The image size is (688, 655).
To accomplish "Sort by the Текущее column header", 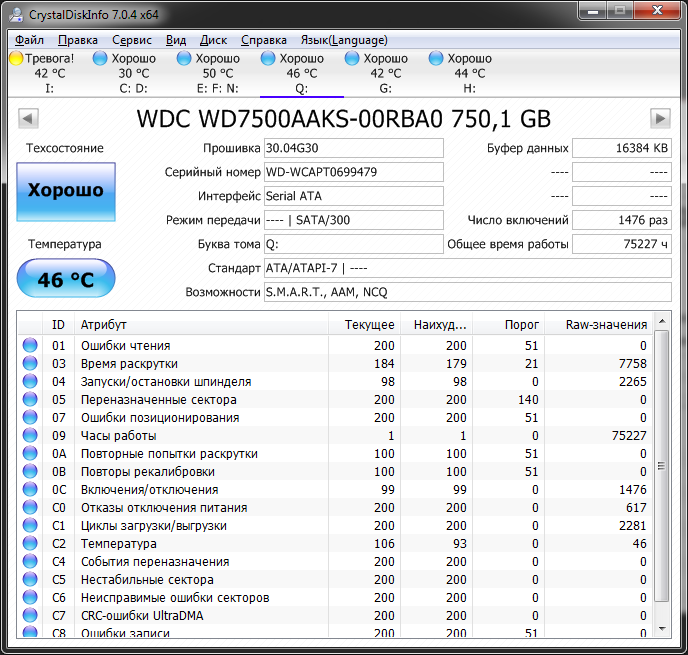I will [x=364, y=325].
